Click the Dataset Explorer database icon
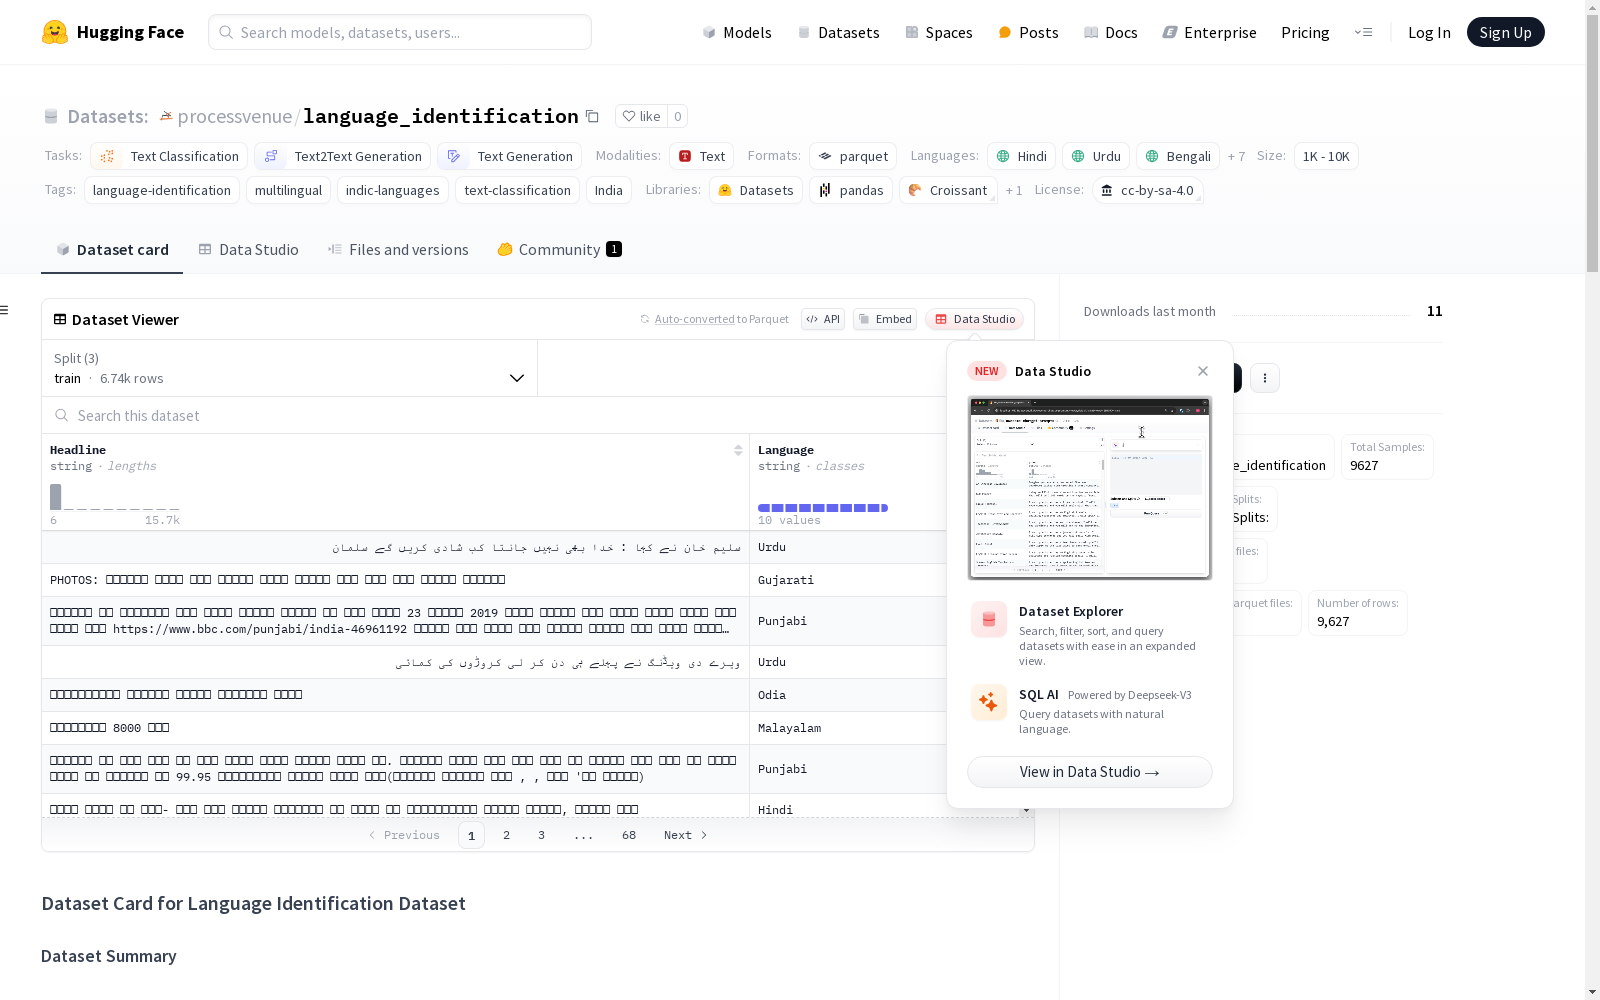The height and width of the screenshot is (1000, 1600). (989, 620)
